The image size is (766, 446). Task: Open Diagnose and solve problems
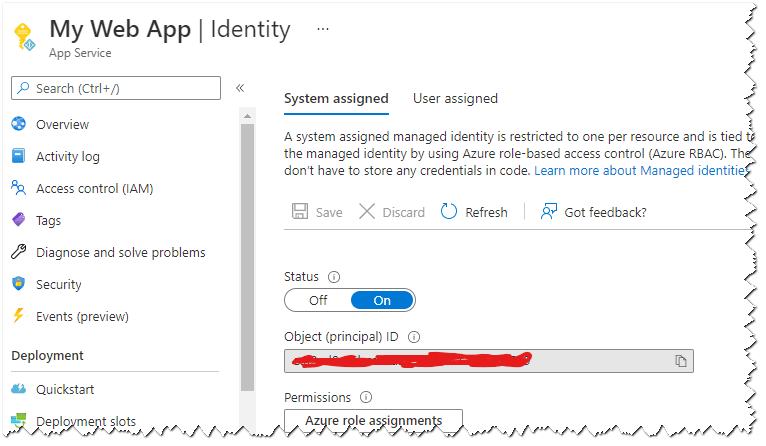(x=121, y=253)
